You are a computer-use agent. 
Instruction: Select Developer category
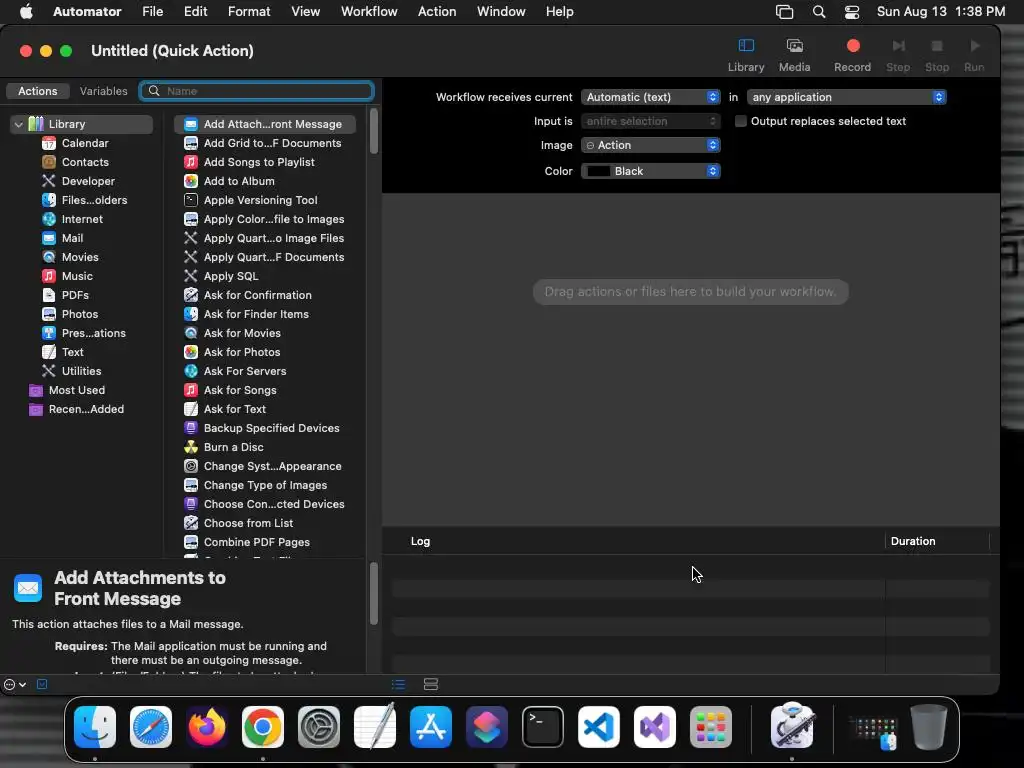point(88,181)
